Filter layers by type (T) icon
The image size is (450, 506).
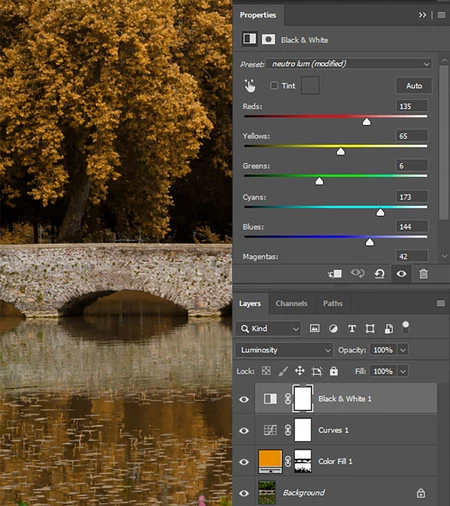click(x=352, y=329)
